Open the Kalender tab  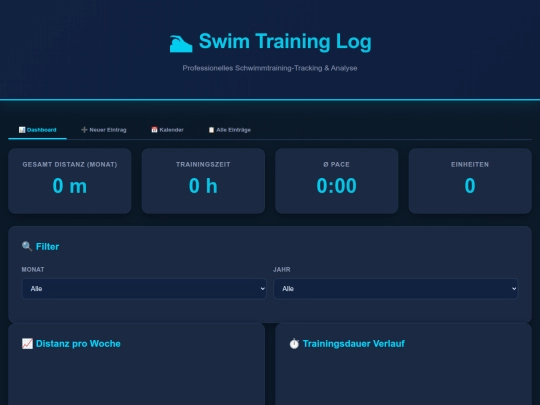pos(167,130)
